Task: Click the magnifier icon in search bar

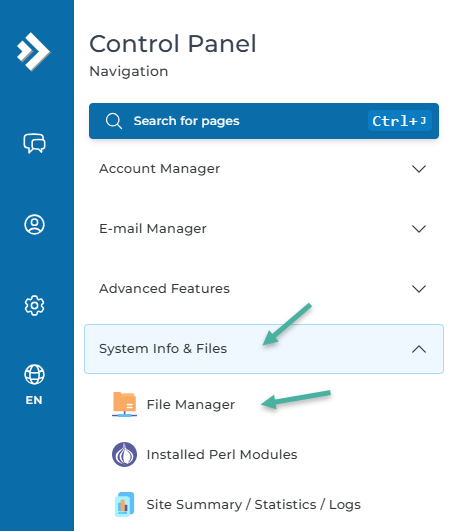Action: click(x=114, y=121)
